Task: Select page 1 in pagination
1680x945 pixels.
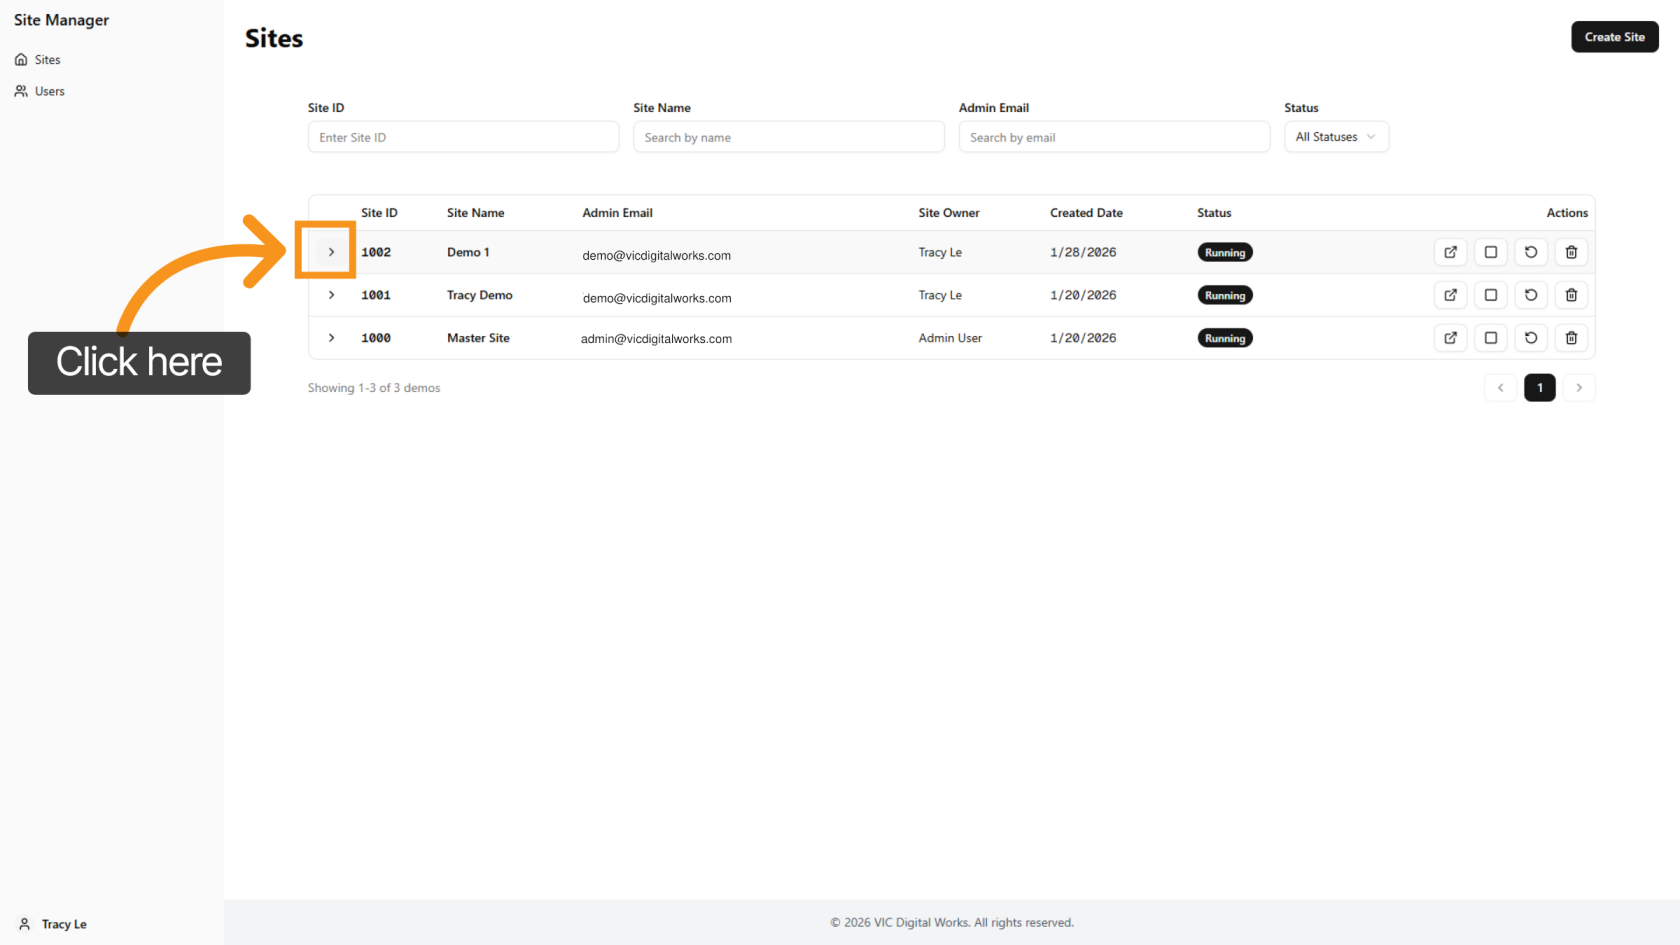Action: tap(1539, 388)
